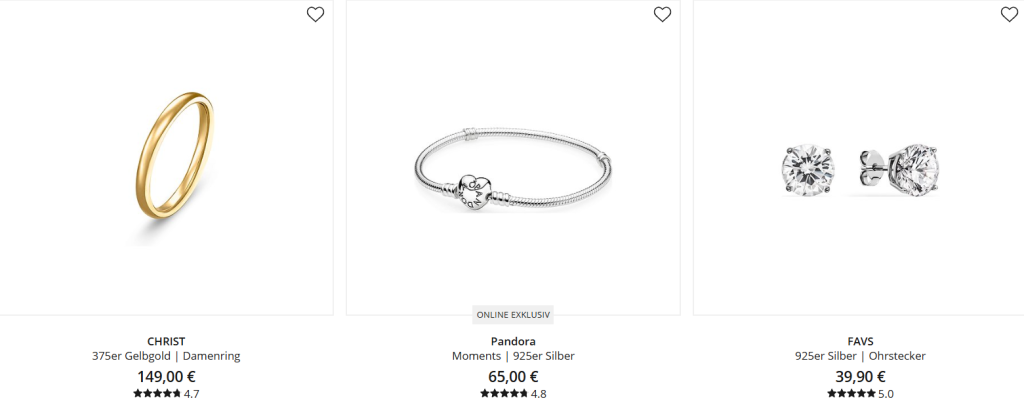Image resolution: width=1024 pixels, height=409 pixels.
Task: View the 4.7 star rating reviews
Action: (166, 393)
